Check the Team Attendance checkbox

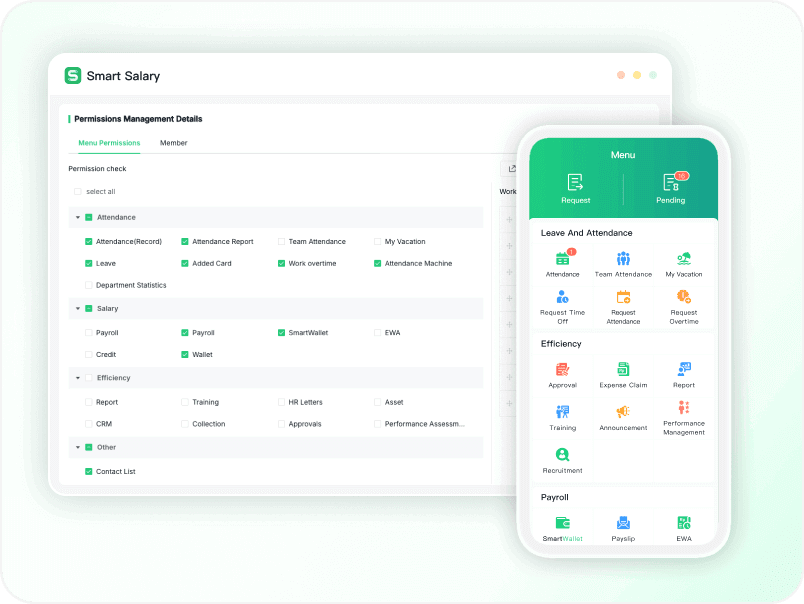click(x=281, y=241)
